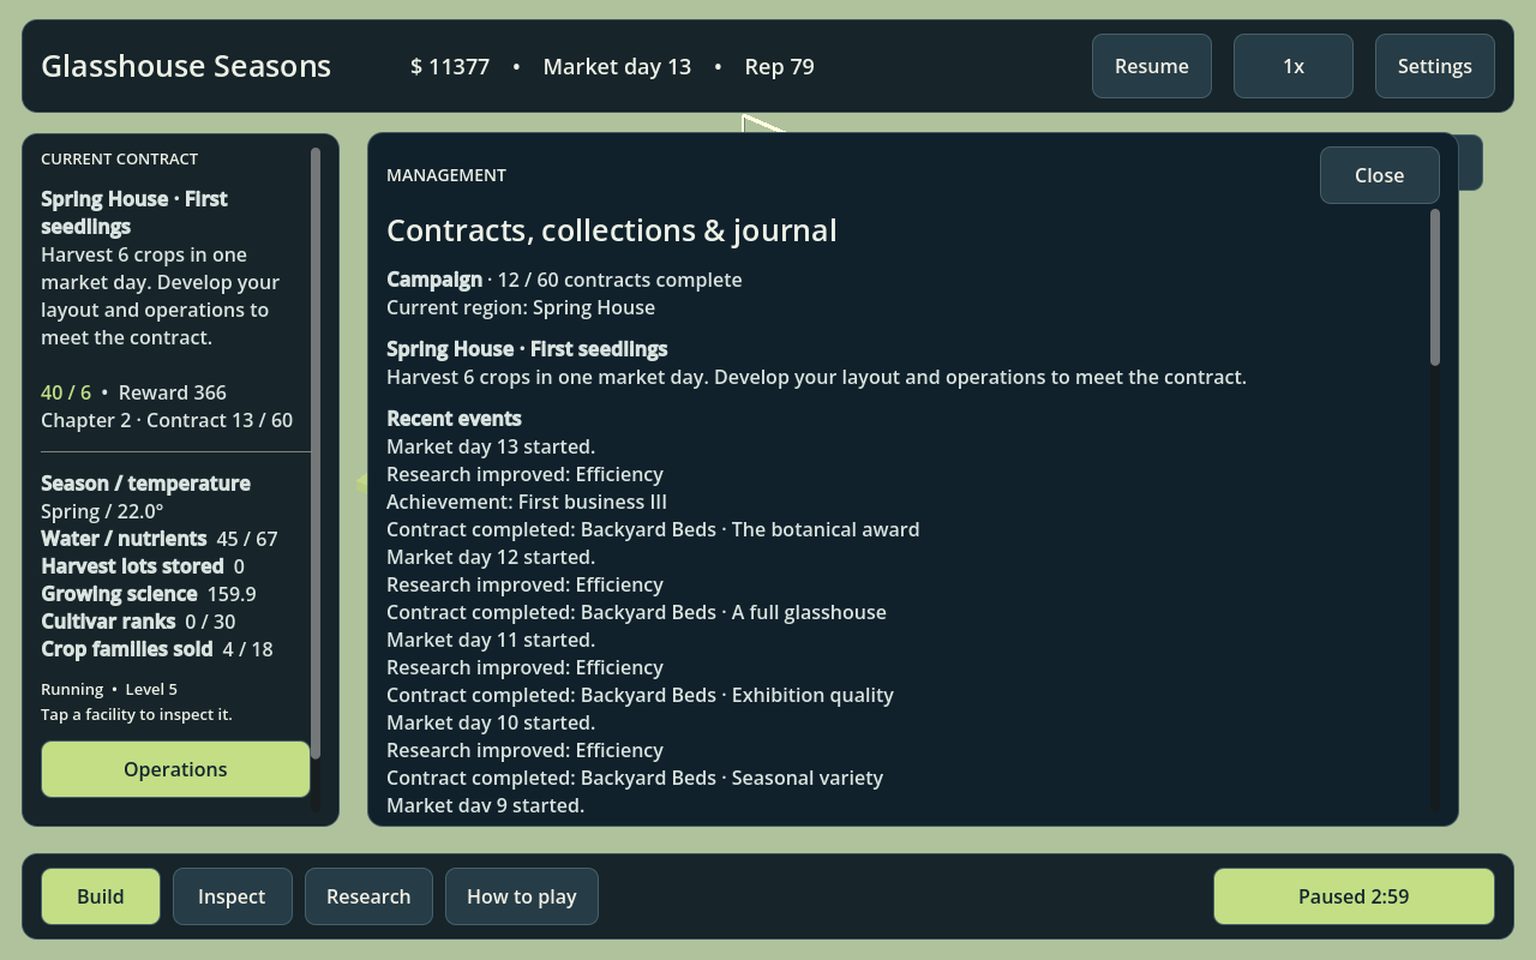
Task: Click the Water / nutrients 45 / 67 stat
Action: (x=159, y=539)
